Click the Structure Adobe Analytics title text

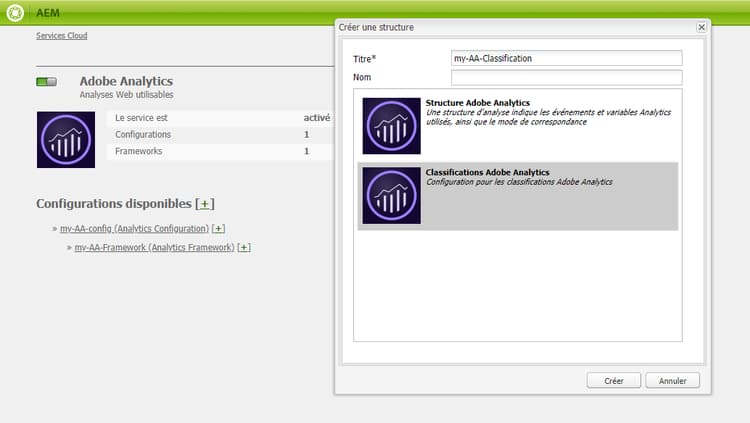pyautogui.click(x=477, y=103)
